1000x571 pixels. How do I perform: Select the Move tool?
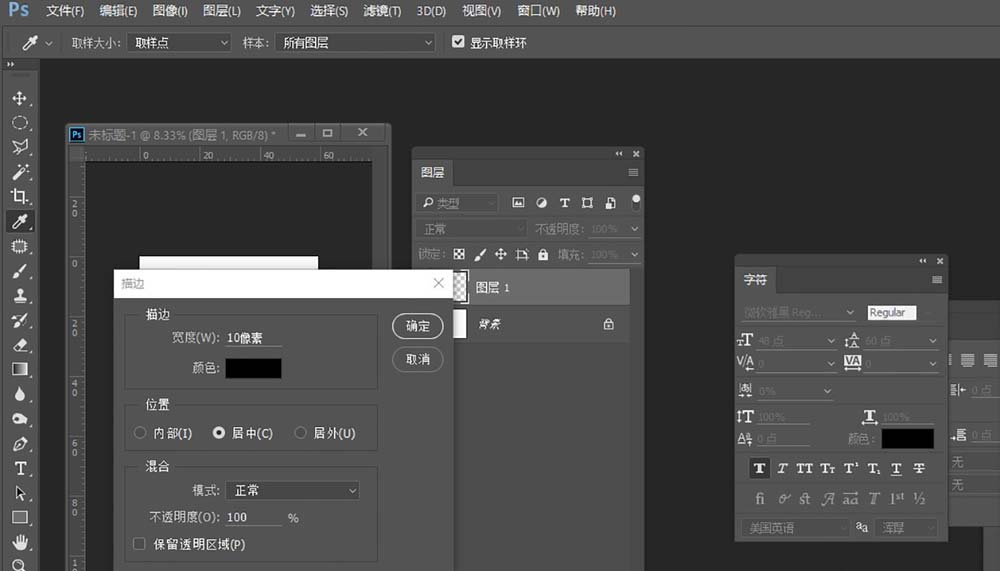tap(20, 98)
